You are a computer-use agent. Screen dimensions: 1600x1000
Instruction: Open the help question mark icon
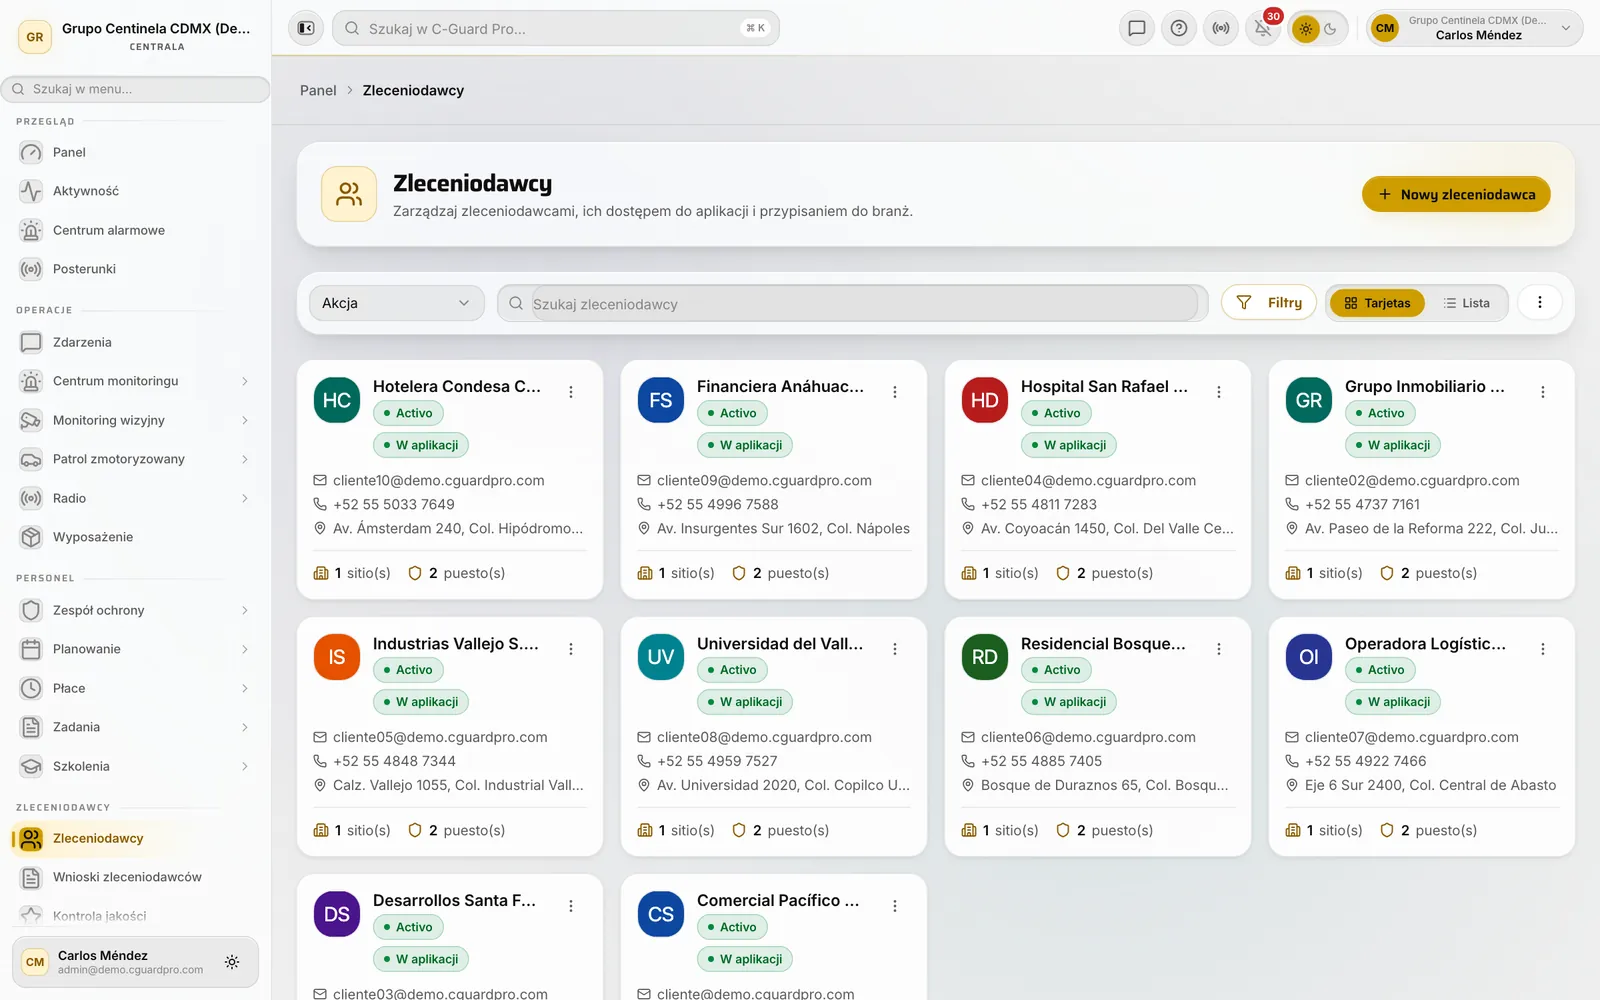tap(1179, 28)
